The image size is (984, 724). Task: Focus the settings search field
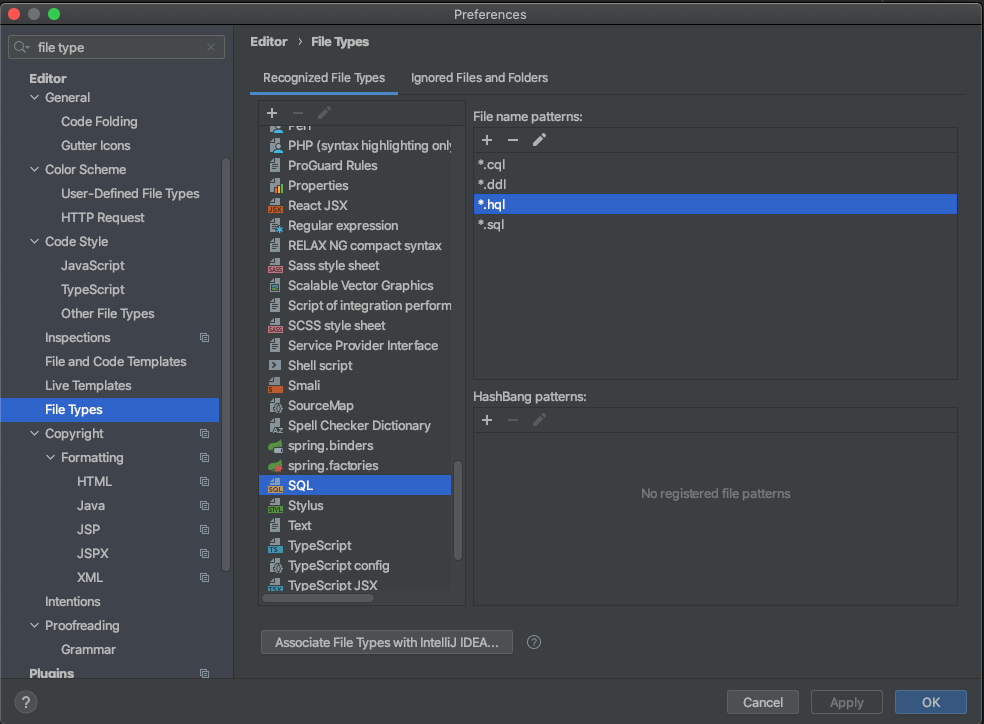click(119, 47)
